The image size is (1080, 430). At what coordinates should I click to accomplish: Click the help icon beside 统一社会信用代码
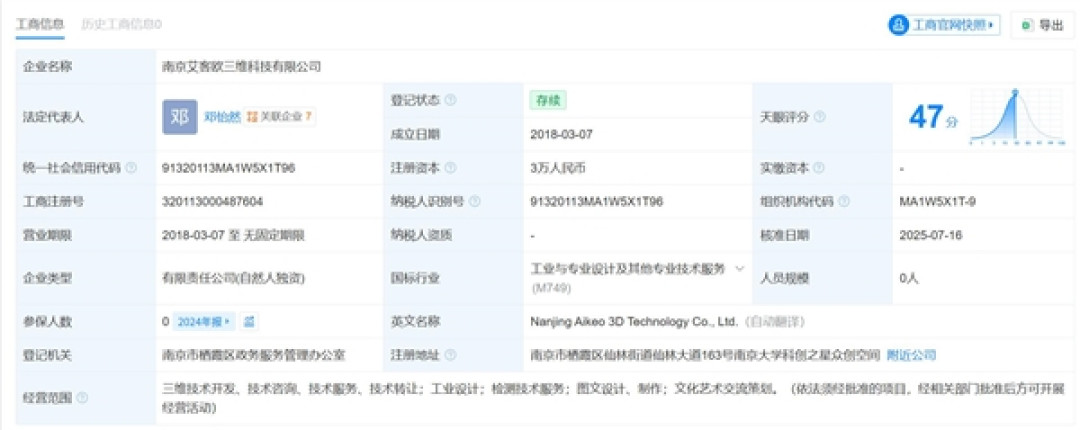[131, 168]
